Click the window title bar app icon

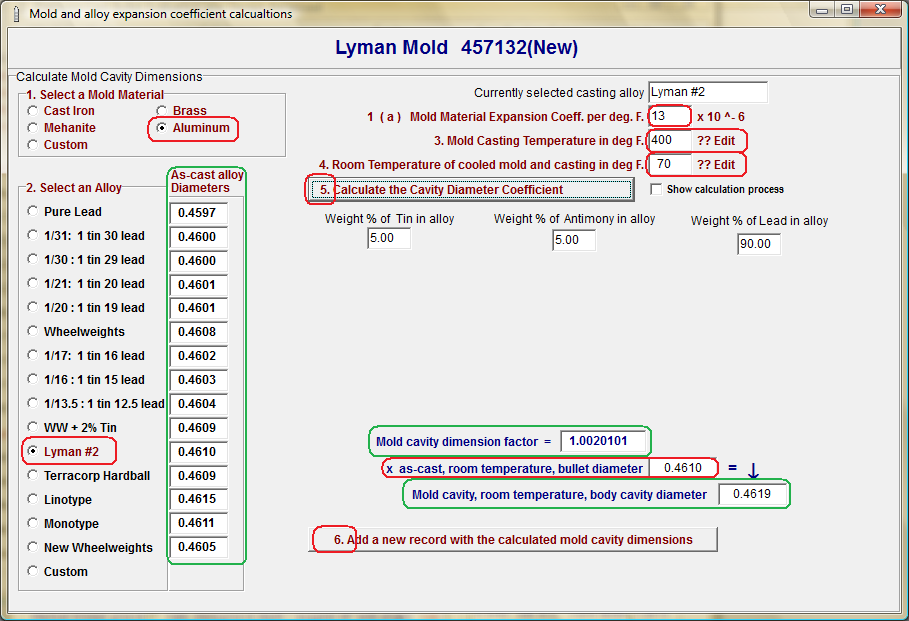click(16, 13)
